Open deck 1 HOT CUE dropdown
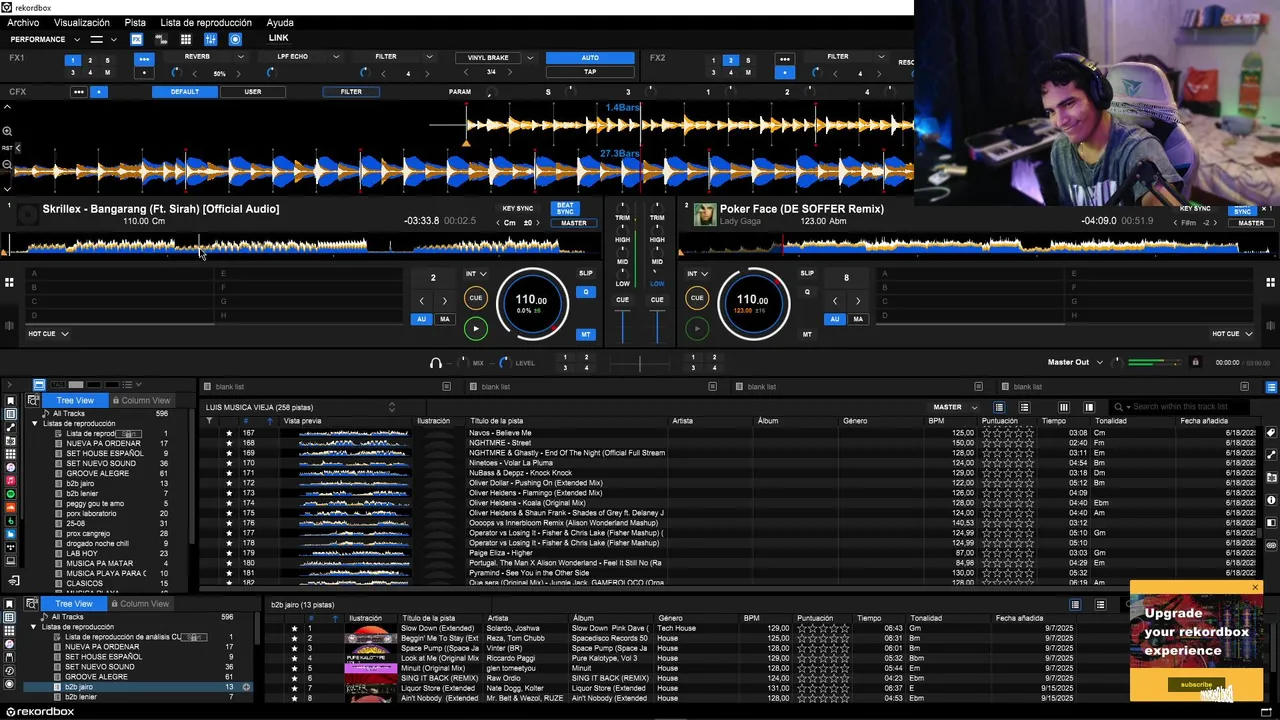 (48, 334)
